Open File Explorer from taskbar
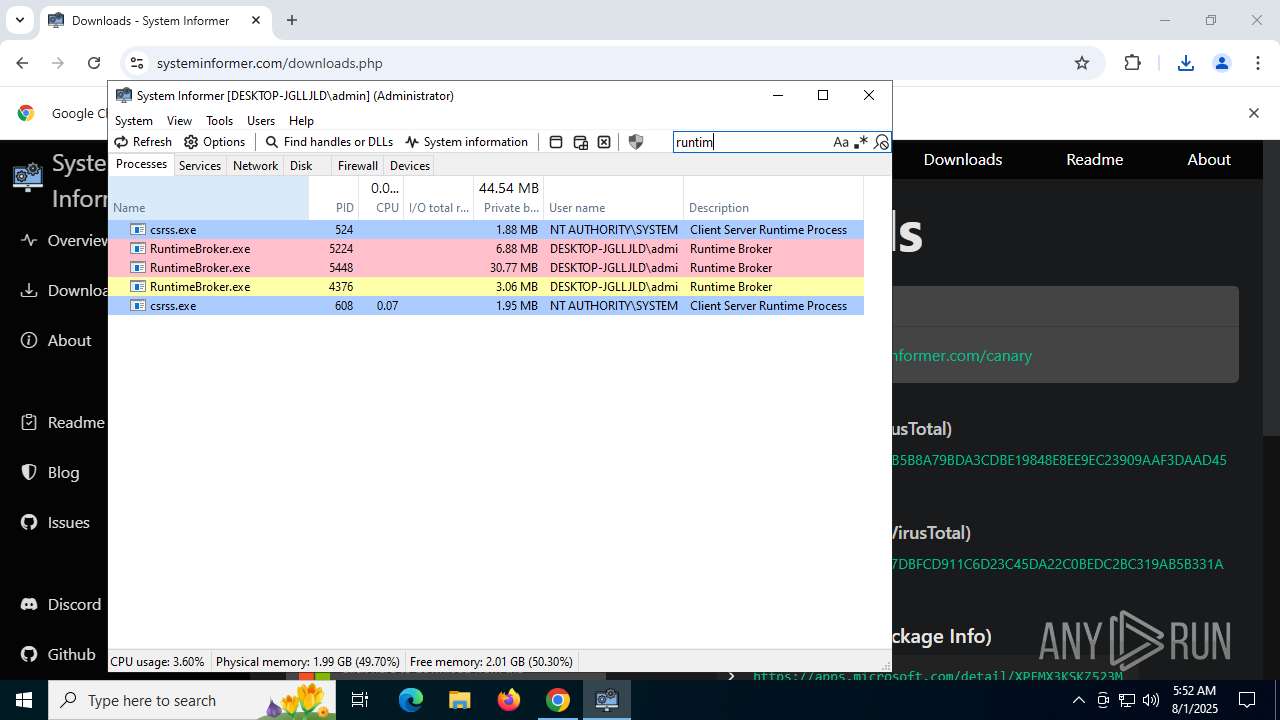This screenshot has width=1280, height=720. click(x=459, y=700)
